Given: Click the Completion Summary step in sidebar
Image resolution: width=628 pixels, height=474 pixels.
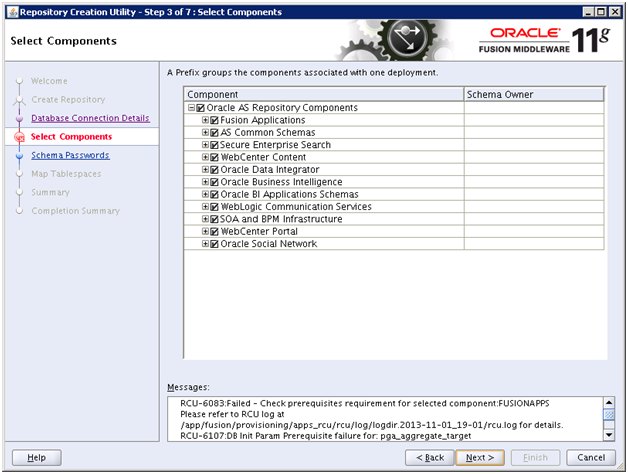Looking at the screenshot, I should [75, 211].
